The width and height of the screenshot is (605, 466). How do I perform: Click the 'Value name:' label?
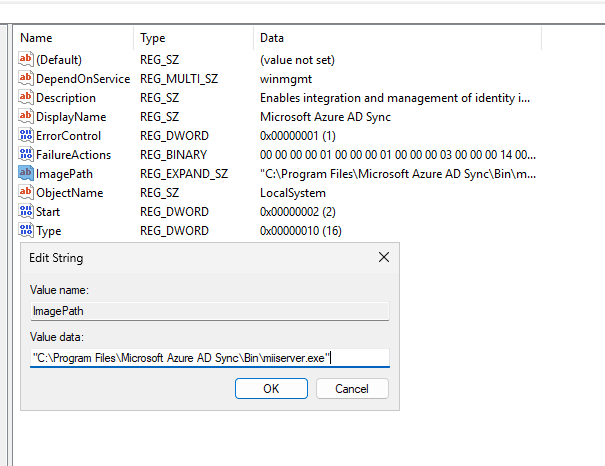59,290
